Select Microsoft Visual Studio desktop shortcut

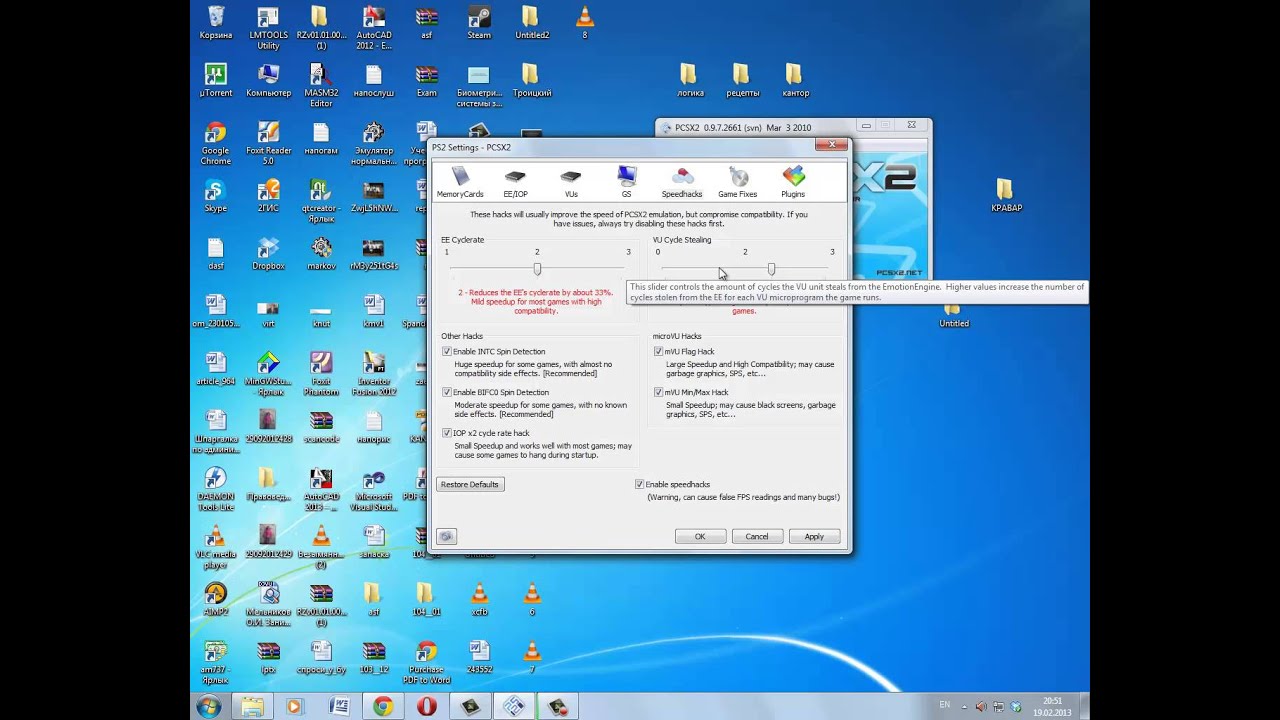[x=374, y=490]
